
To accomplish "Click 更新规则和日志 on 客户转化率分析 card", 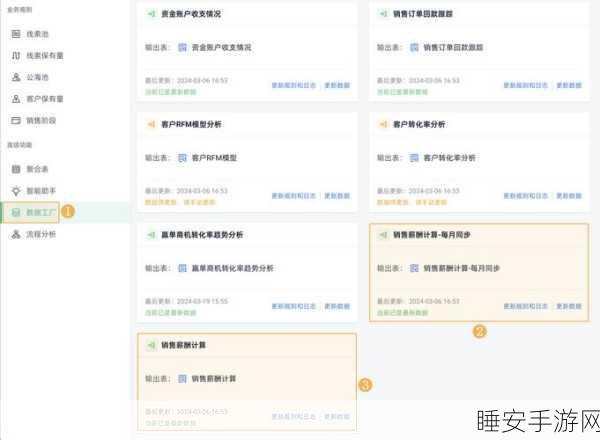I will [x=526, y=196].
